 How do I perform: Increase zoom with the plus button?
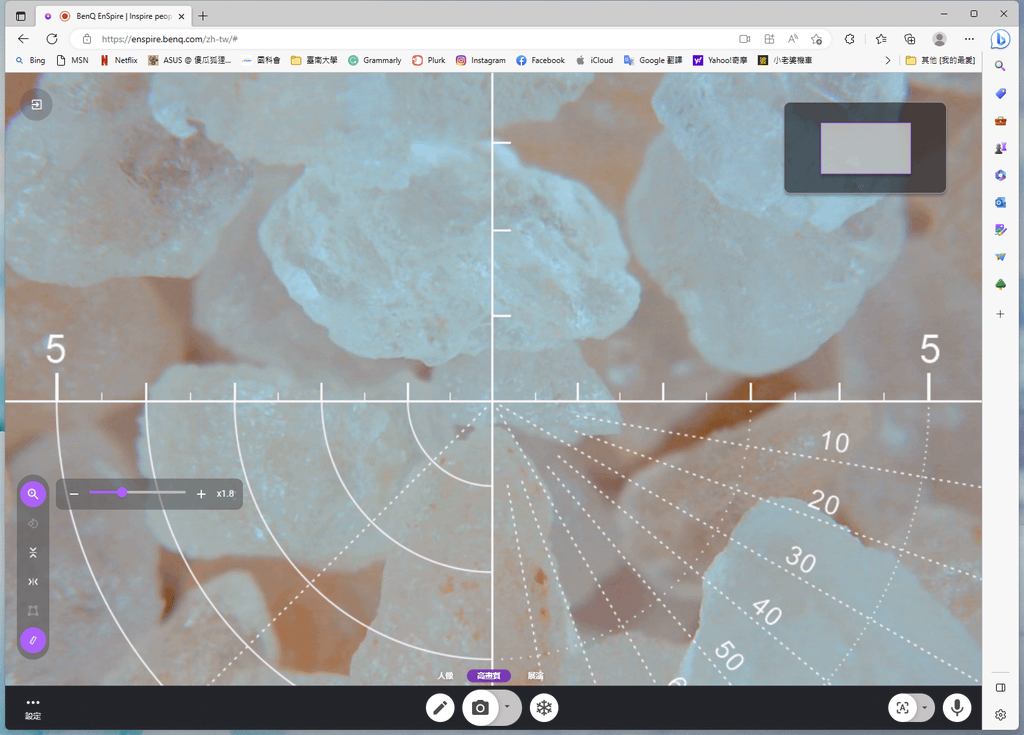click(201, 494)
